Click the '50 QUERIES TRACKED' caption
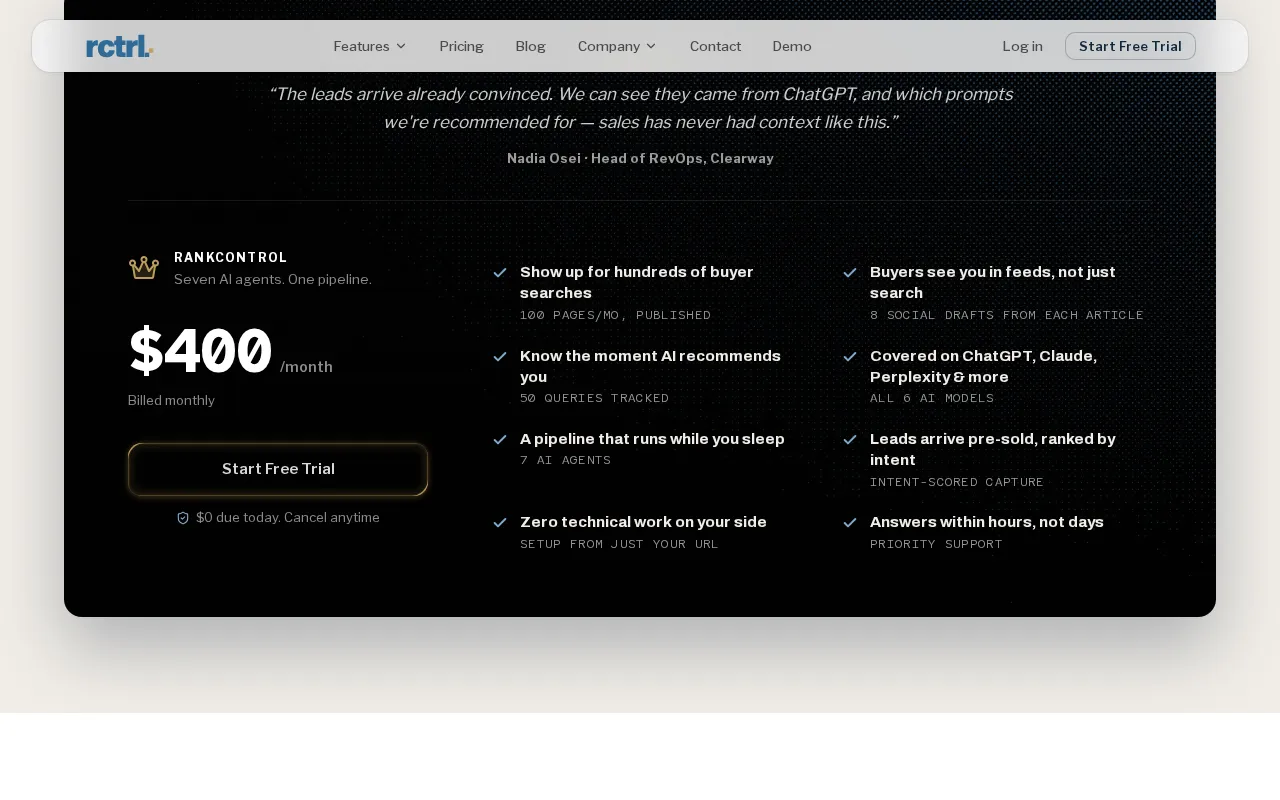1280x800 pixels. point(594,398)
